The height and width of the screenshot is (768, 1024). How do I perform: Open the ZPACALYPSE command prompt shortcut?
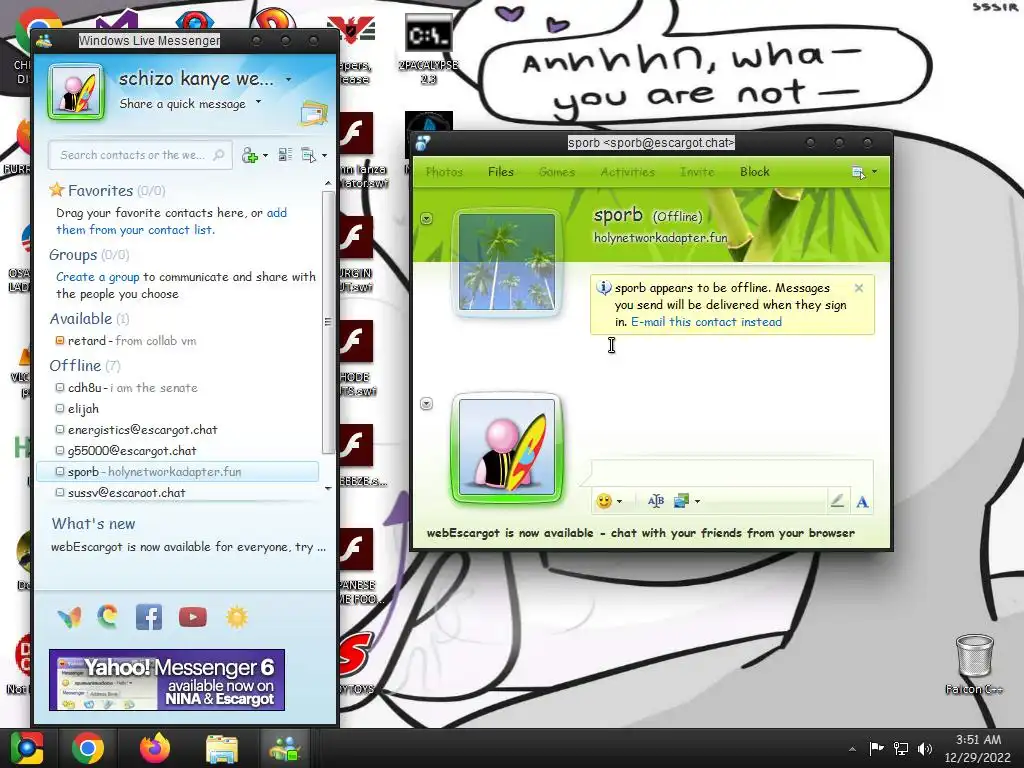428,49
